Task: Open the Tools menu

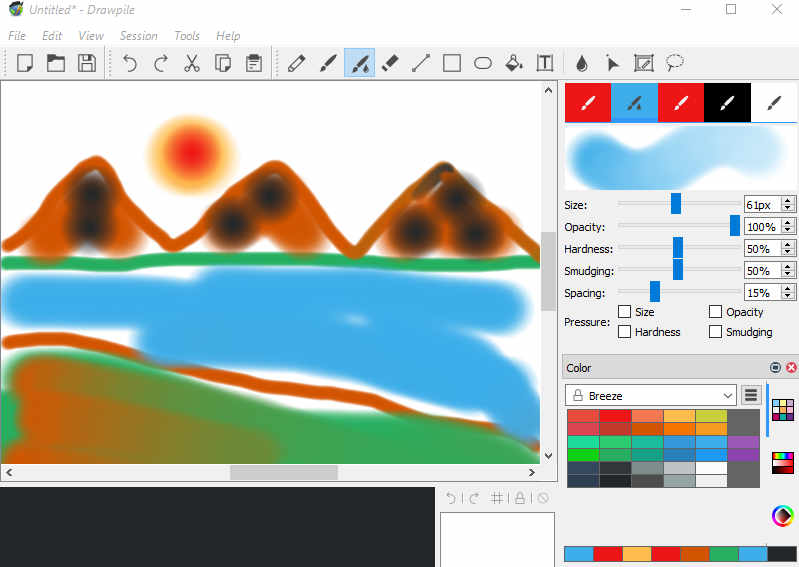Action: pos(187,36)
